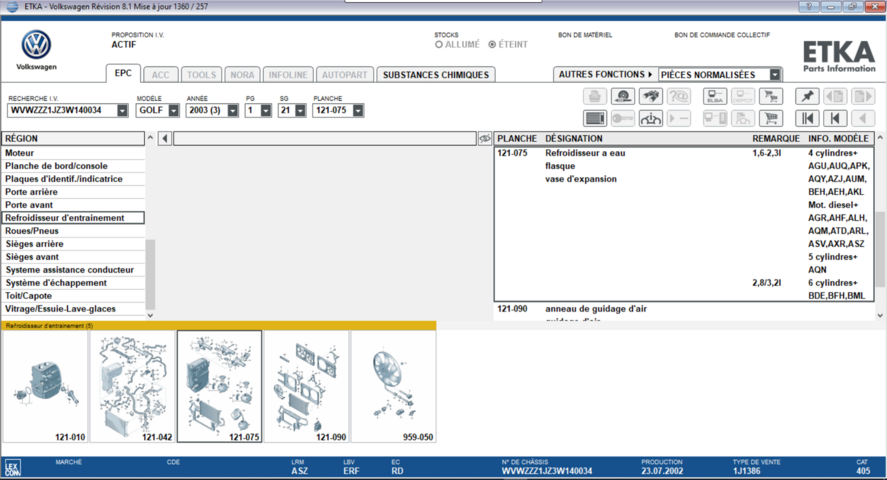887x480 pixels.
Task: Click the Volkswagen logo
Action: click(36, 45)
